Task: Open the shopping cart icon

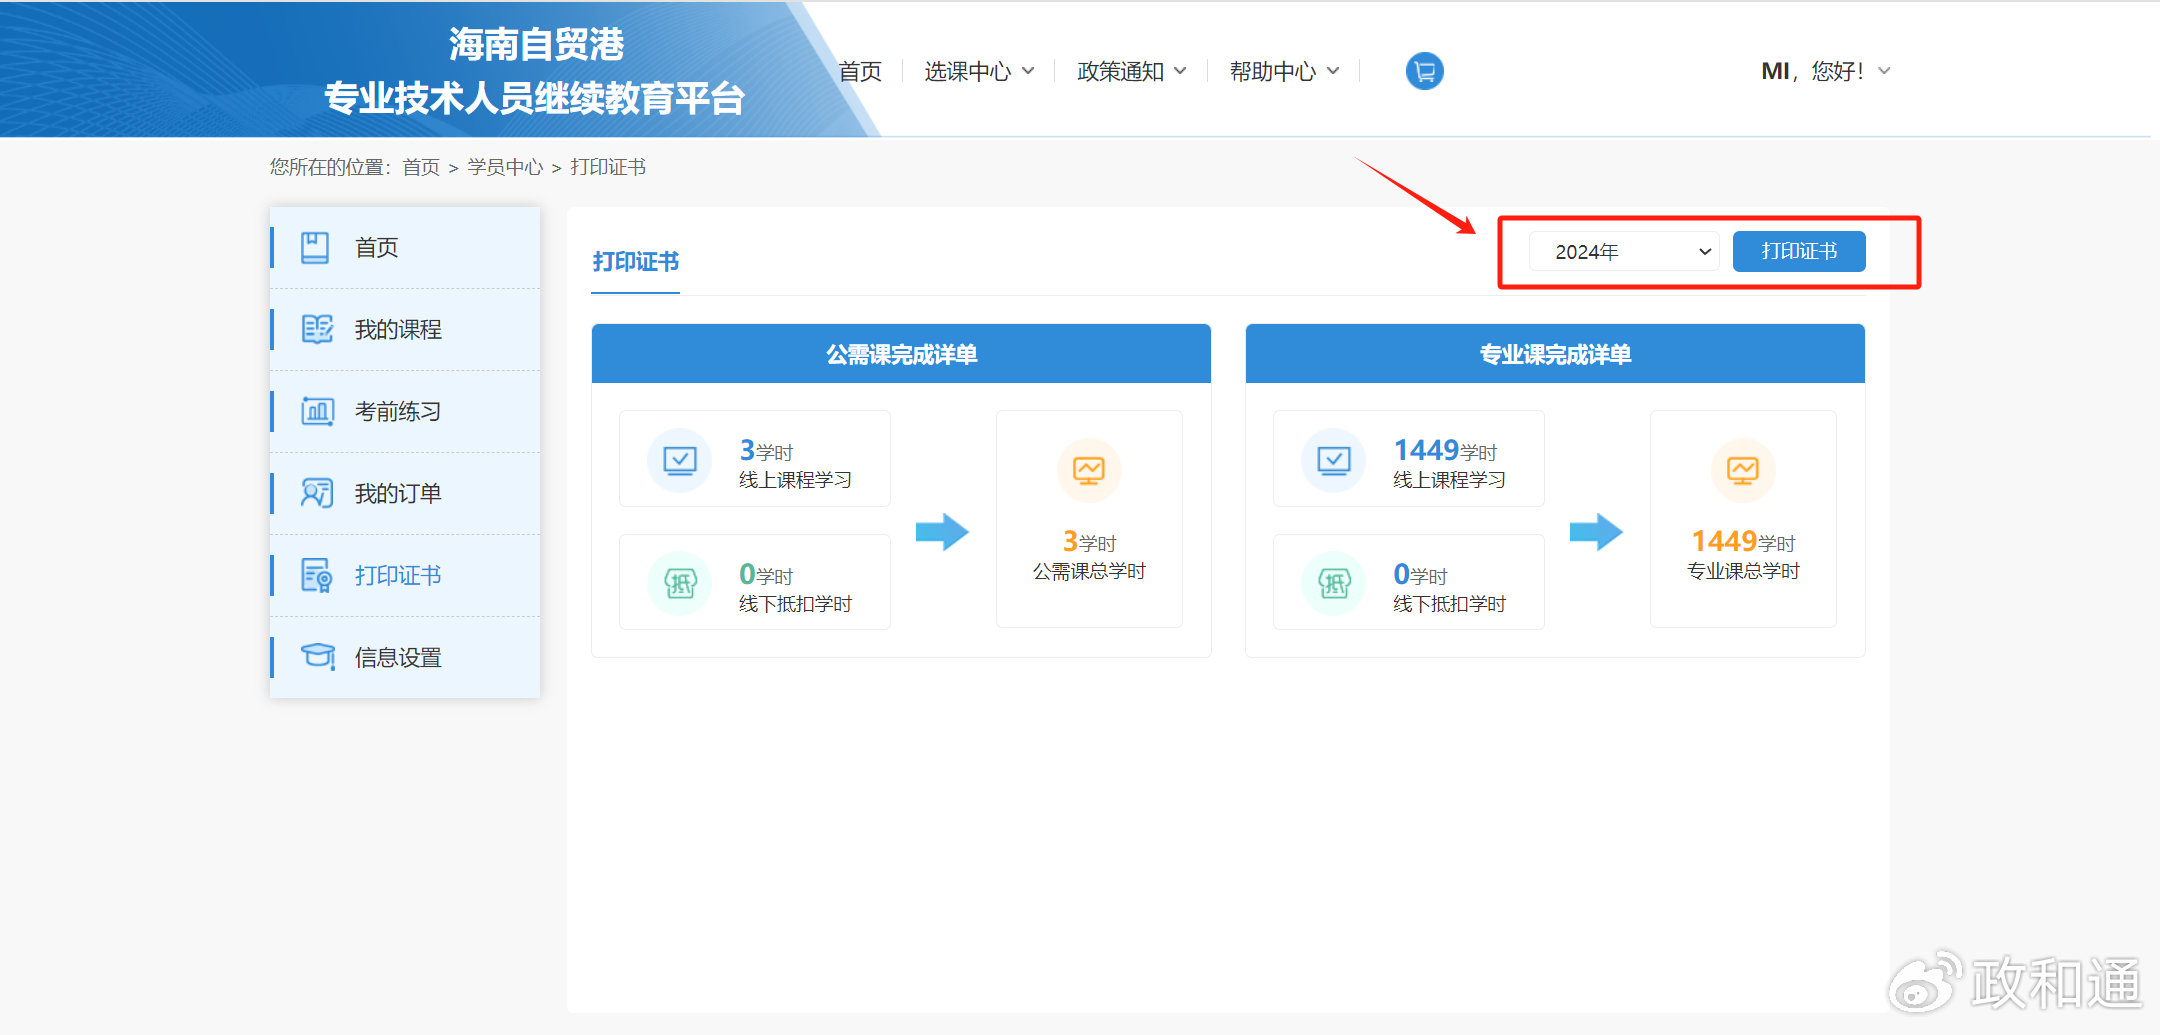Action: (x=1424, y=71)
